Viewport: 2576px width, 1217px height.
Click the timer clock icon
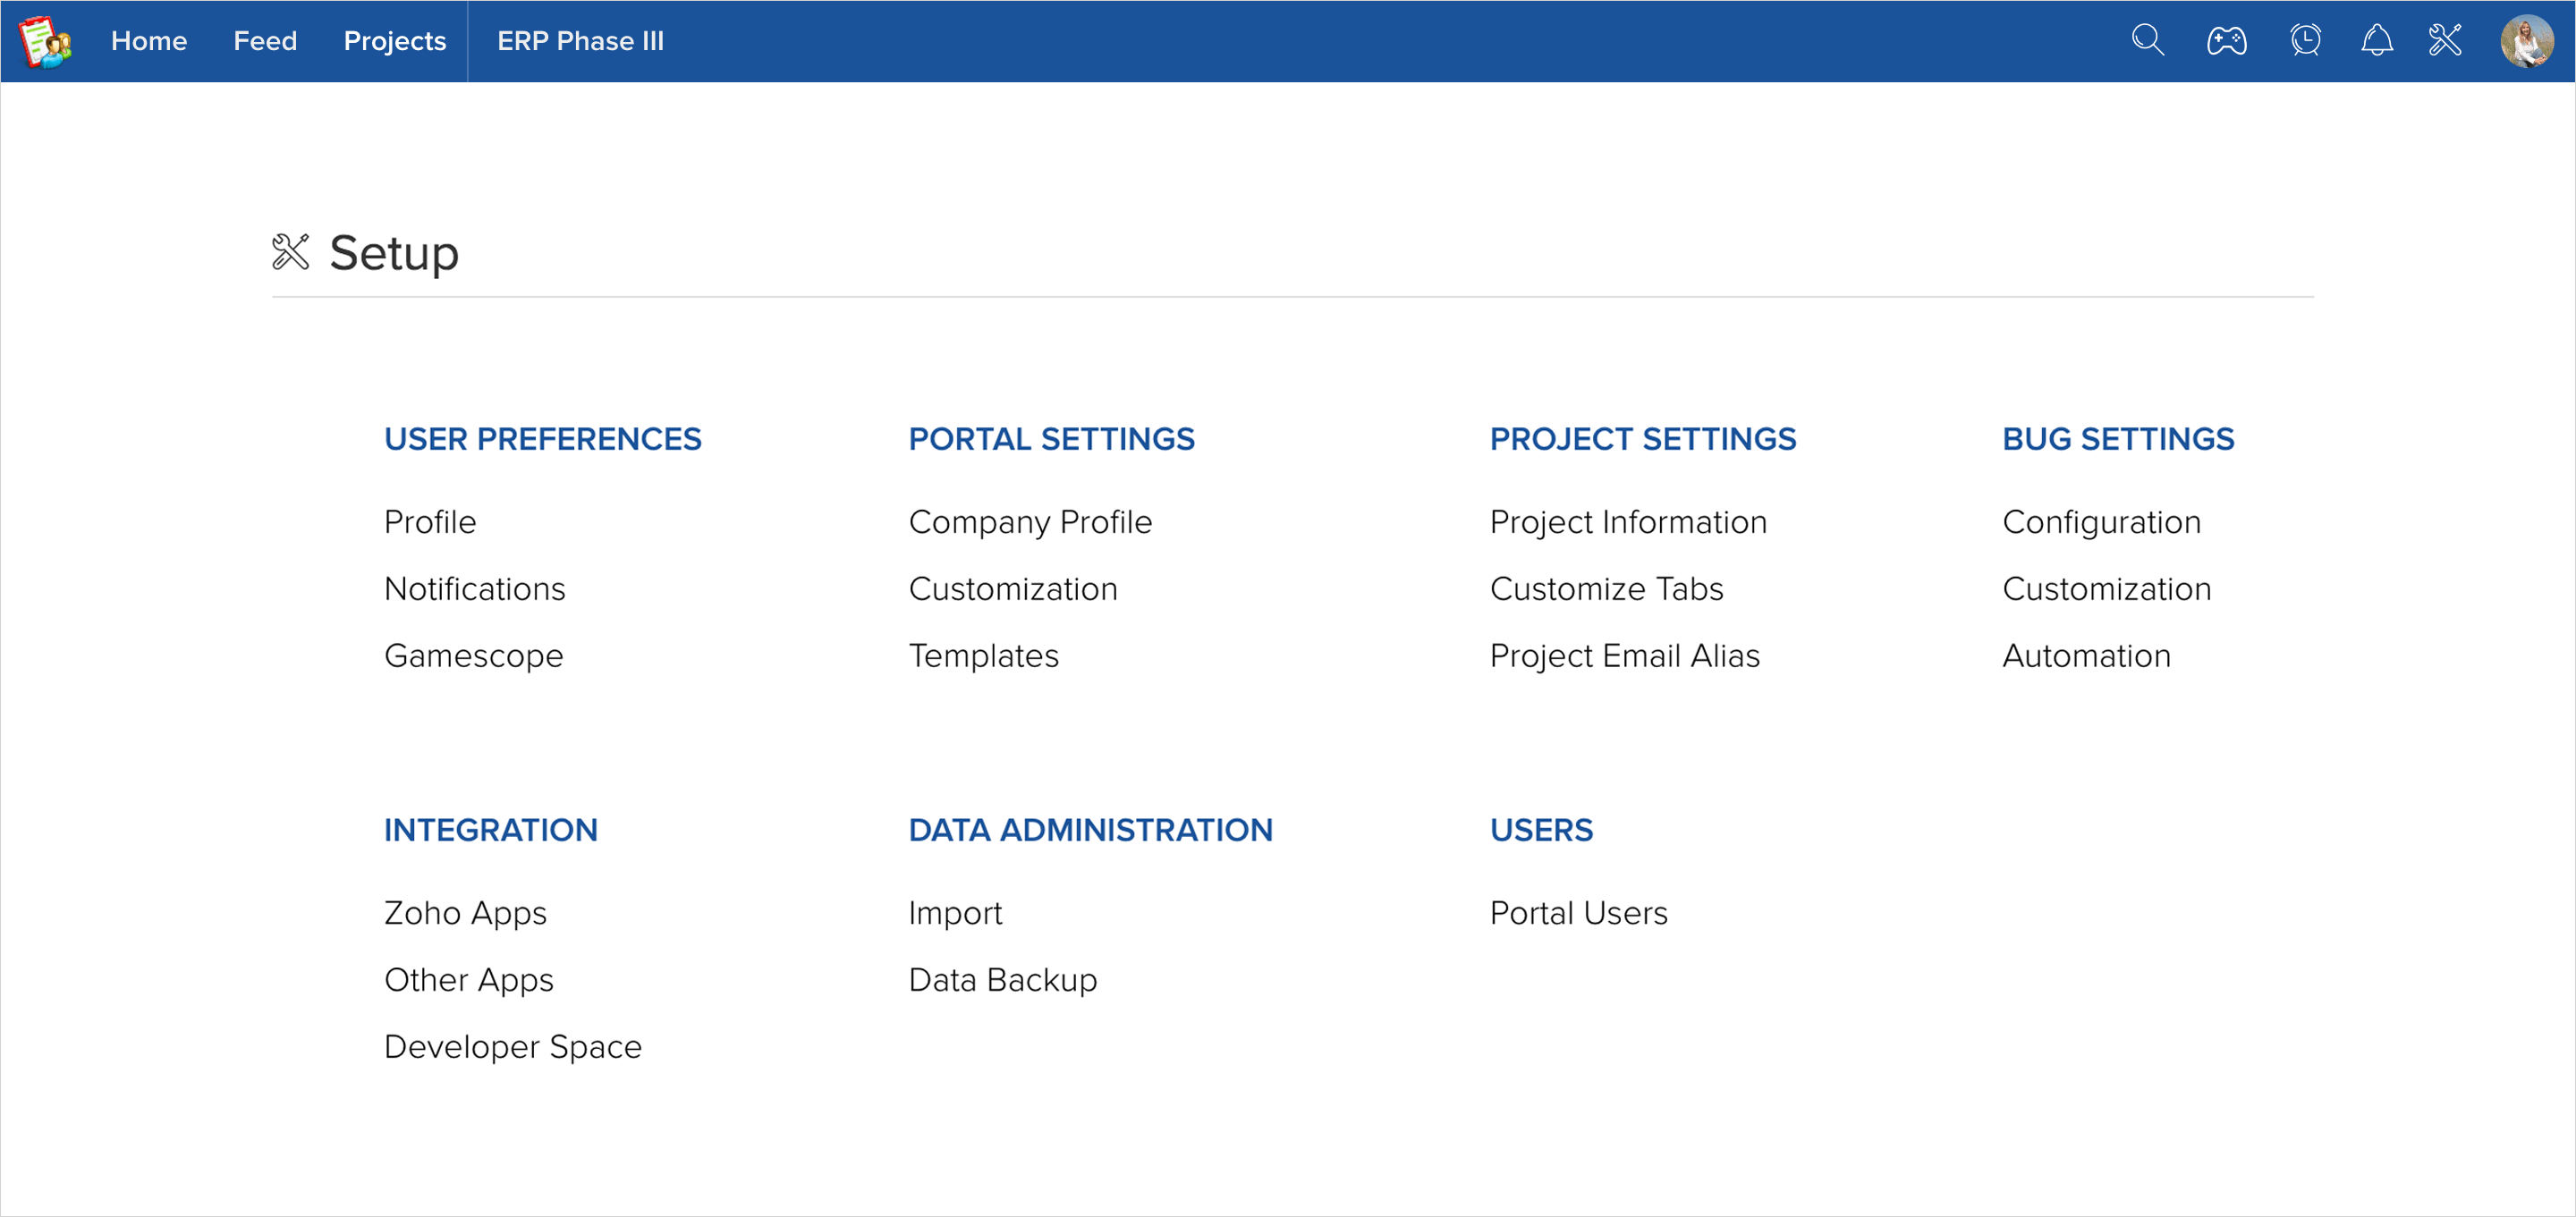tap(2305, 40)
